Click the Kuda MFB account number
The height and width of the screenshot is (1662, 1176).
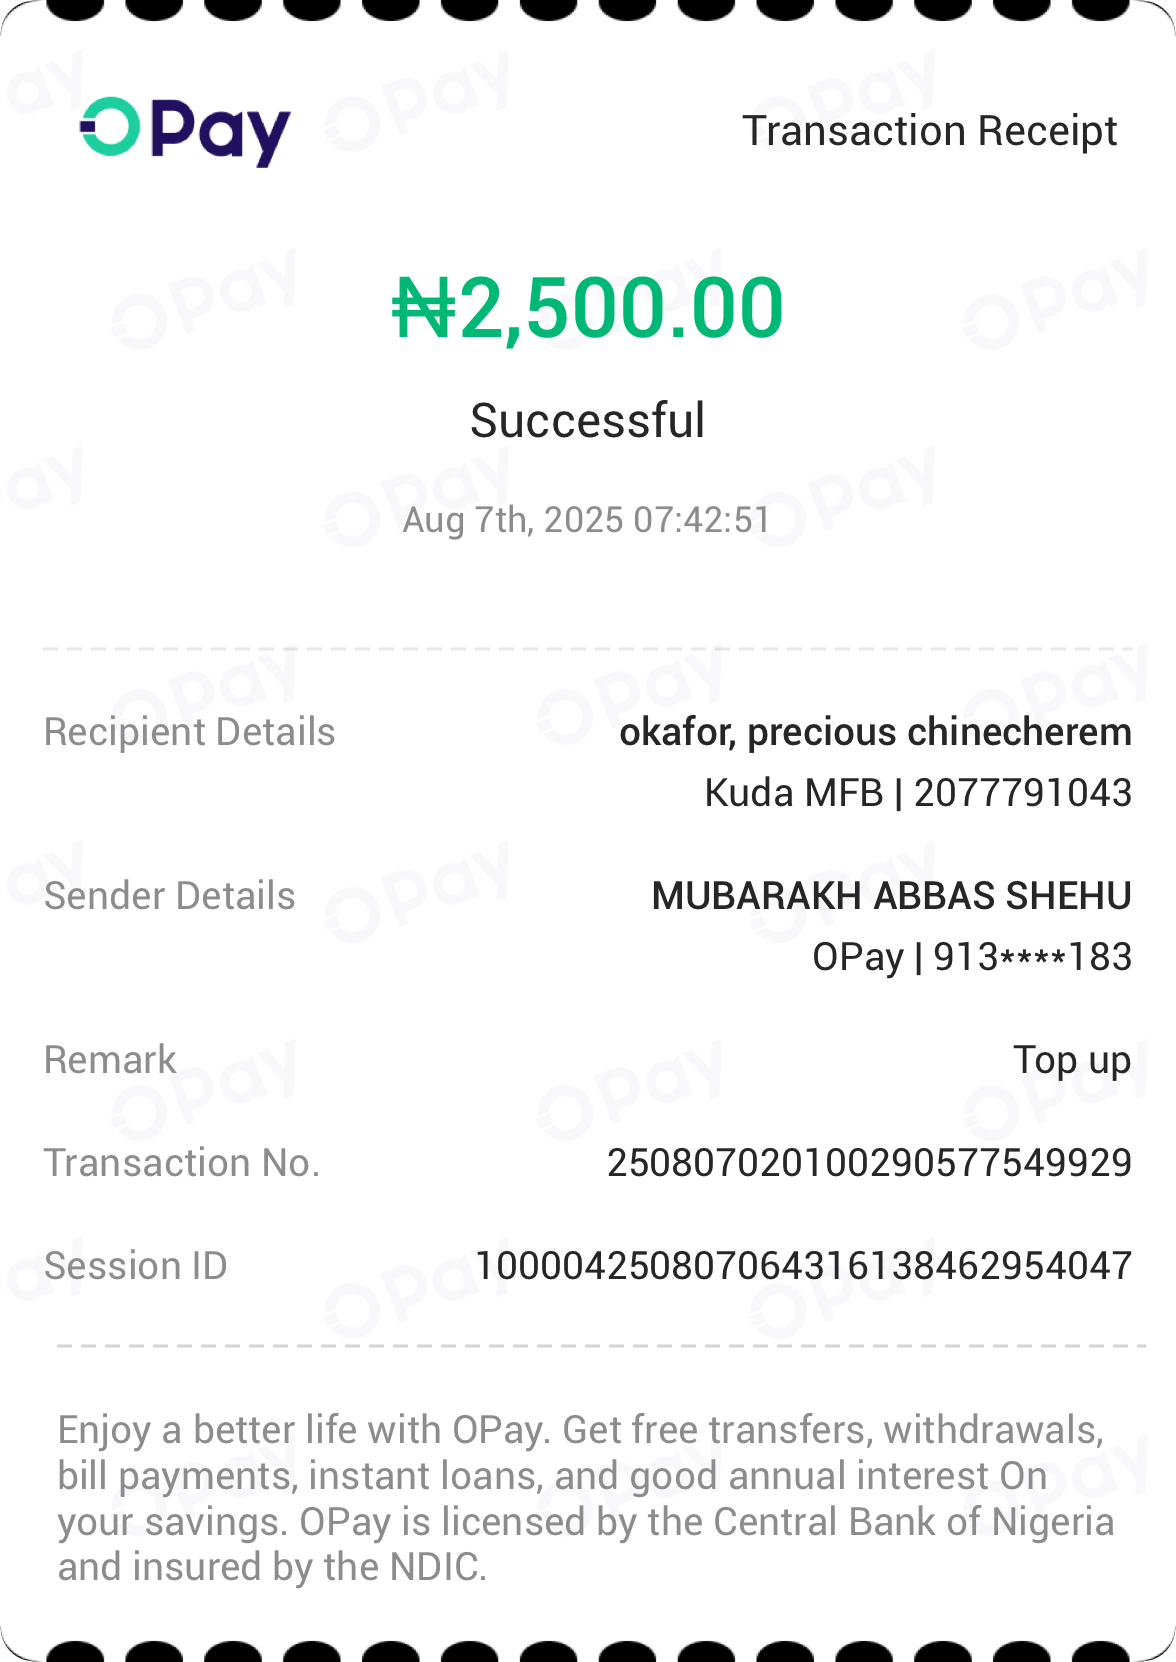pos(918,793)
